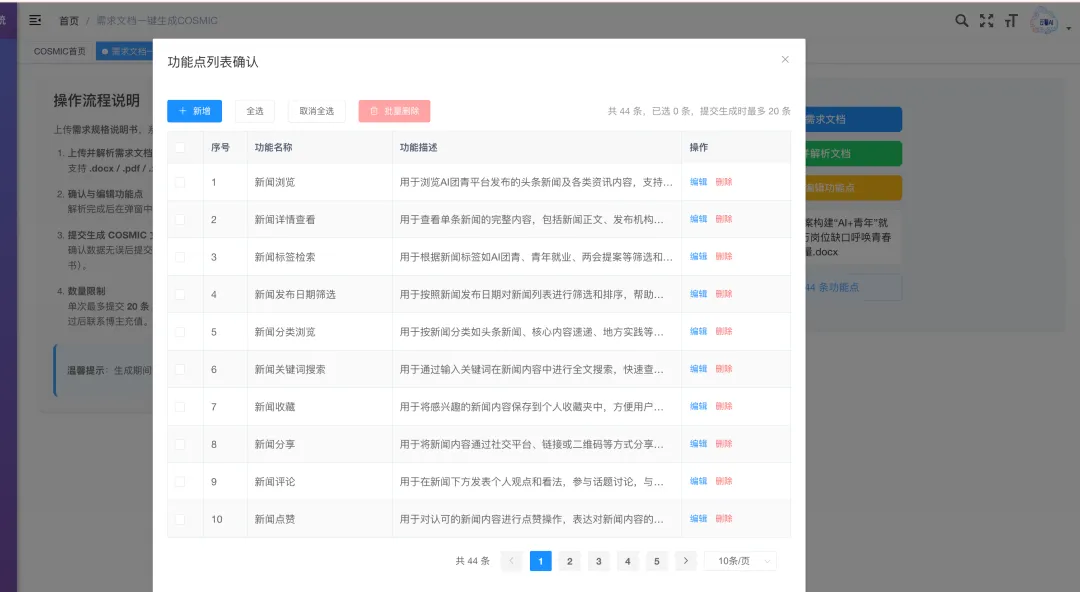Edit the 新闻详情查看 row
The width and height of the screenshot is (1080, 592).
coord(698,219)
